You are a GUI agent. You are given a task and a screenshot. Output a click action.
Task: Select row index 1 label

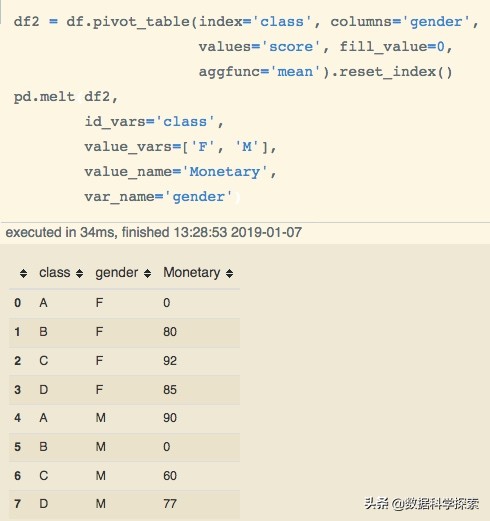[18, 332]
